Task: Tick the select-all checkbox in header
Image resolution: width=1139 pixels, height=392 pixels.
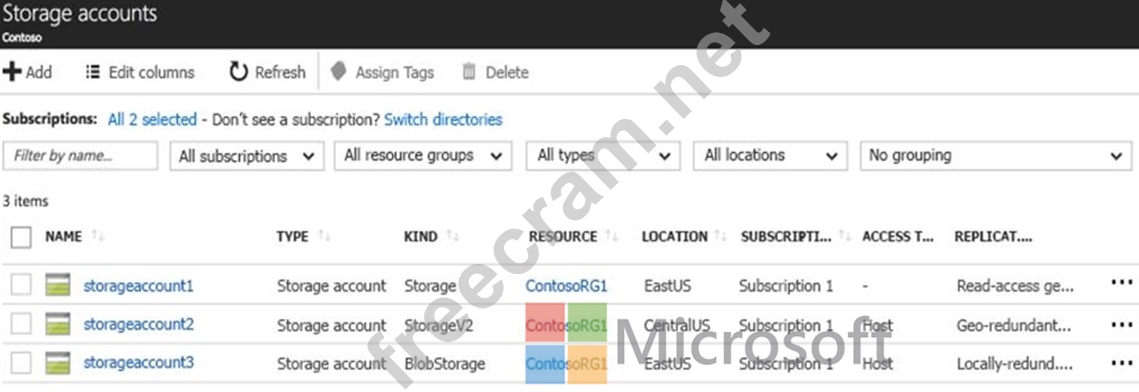Action: coord(21,237)
